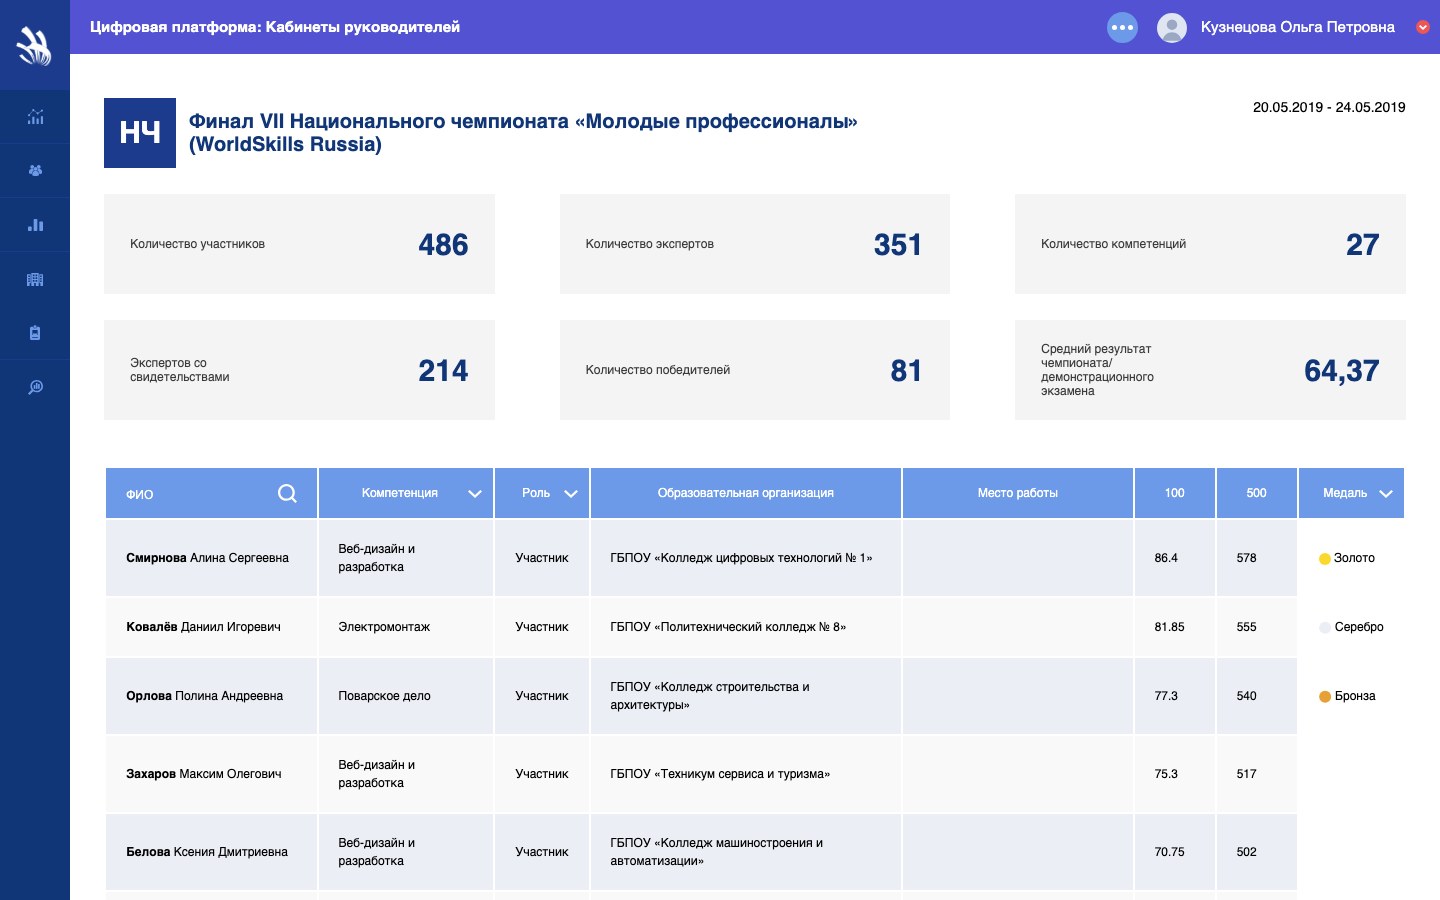
Task: Expand the user menu red arrow
Action: 1423,27
